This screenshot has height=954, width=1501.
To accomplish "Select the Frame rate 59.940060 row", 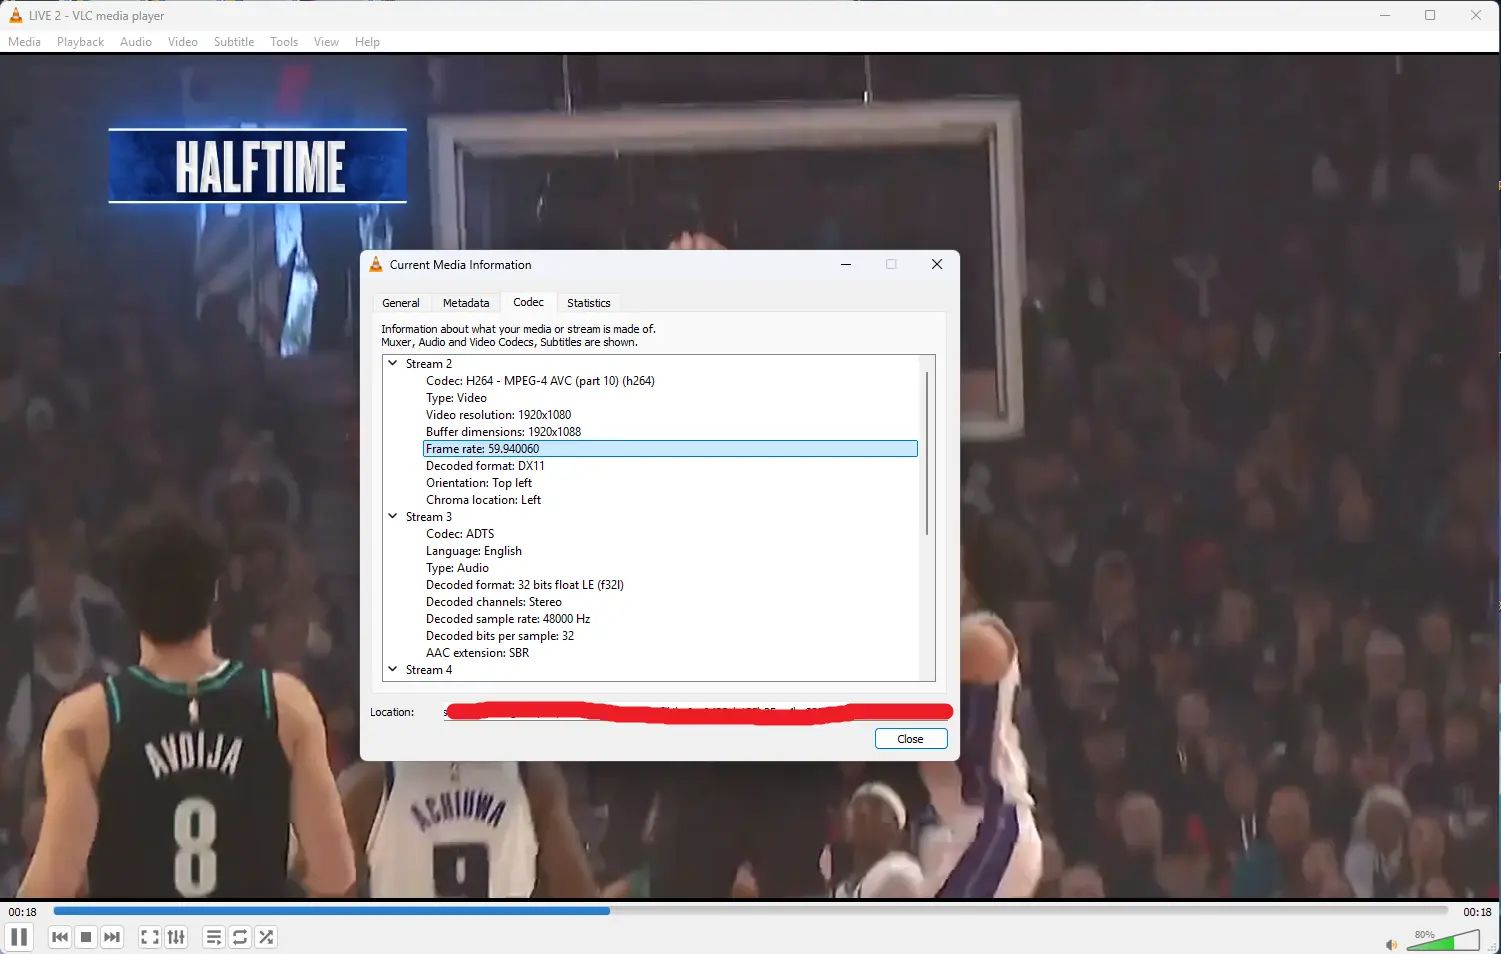I will click(670, 449).
